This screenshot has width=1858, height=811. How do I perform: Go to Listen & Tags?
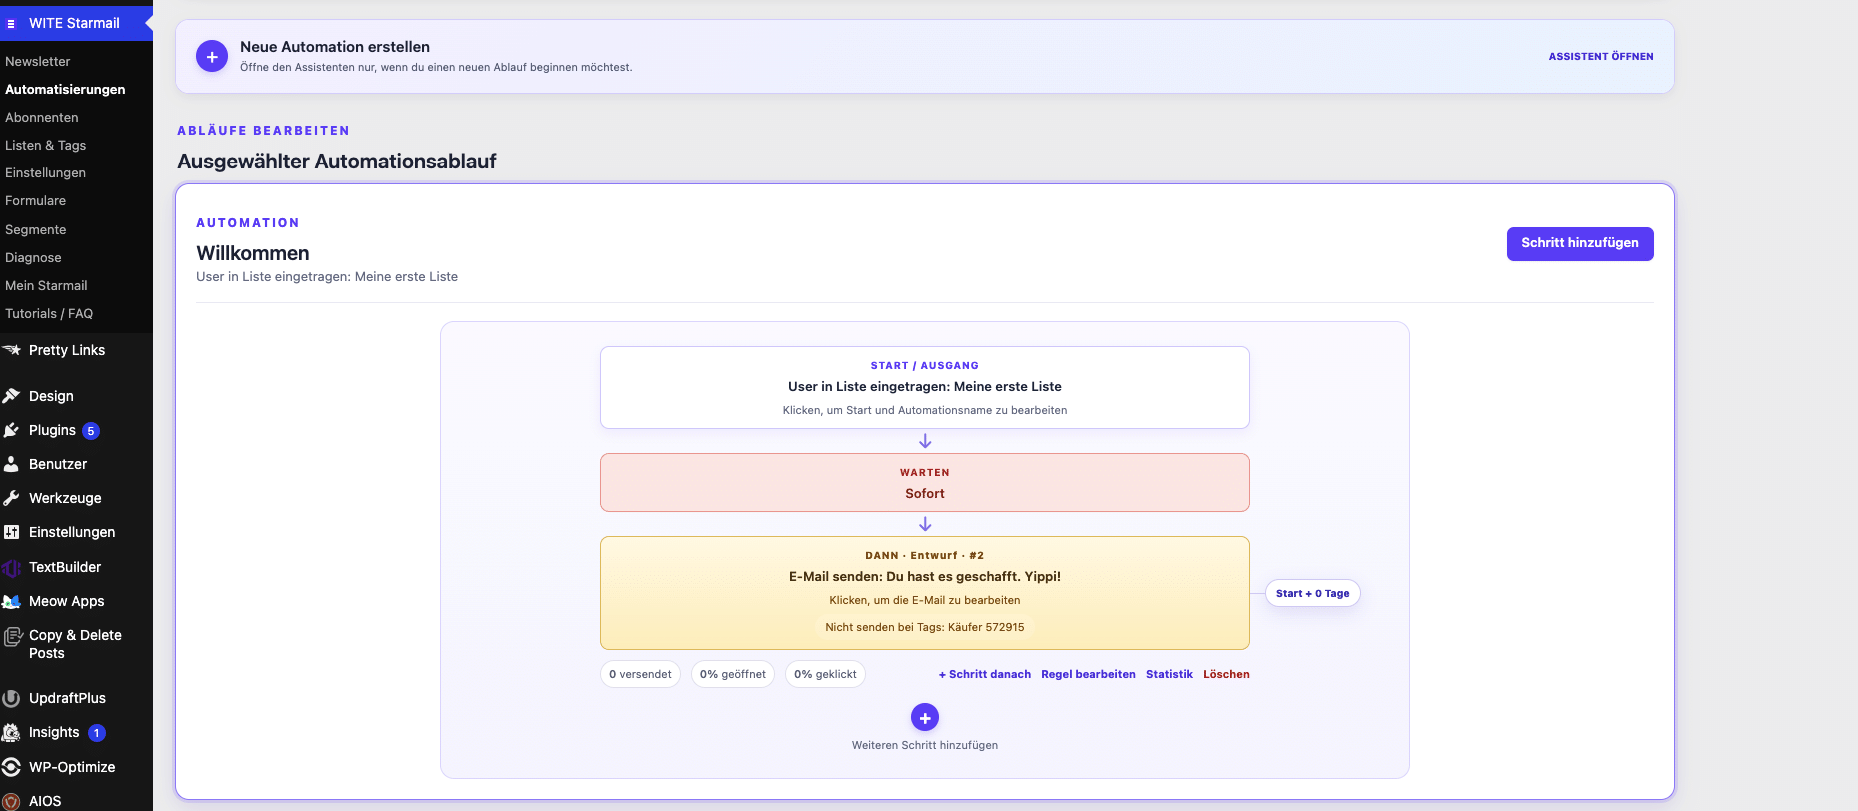[46, 145]
